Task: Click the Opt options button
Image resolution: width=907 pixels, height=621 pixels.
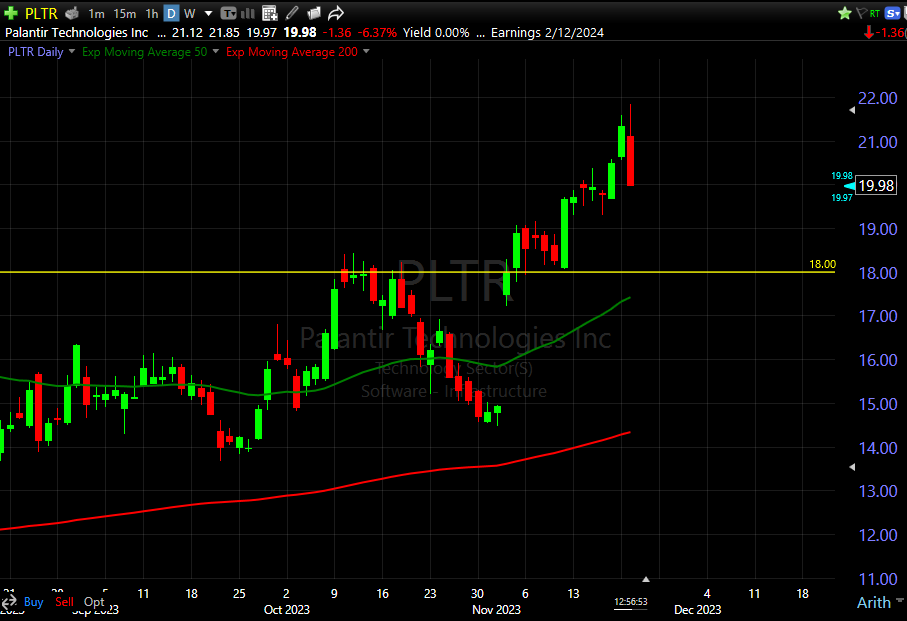Action: pyautogui.click(x=94, y=602)
